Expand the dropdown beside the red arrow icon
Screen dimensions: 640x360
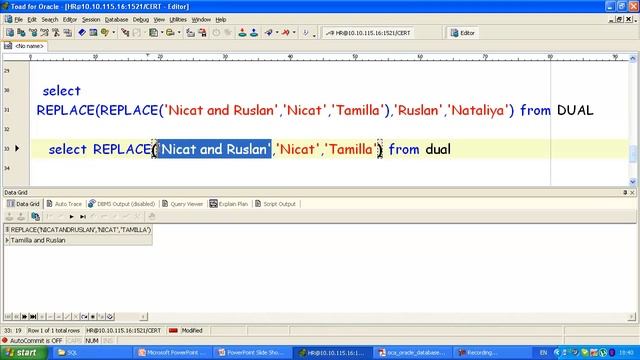click(294, 33)
